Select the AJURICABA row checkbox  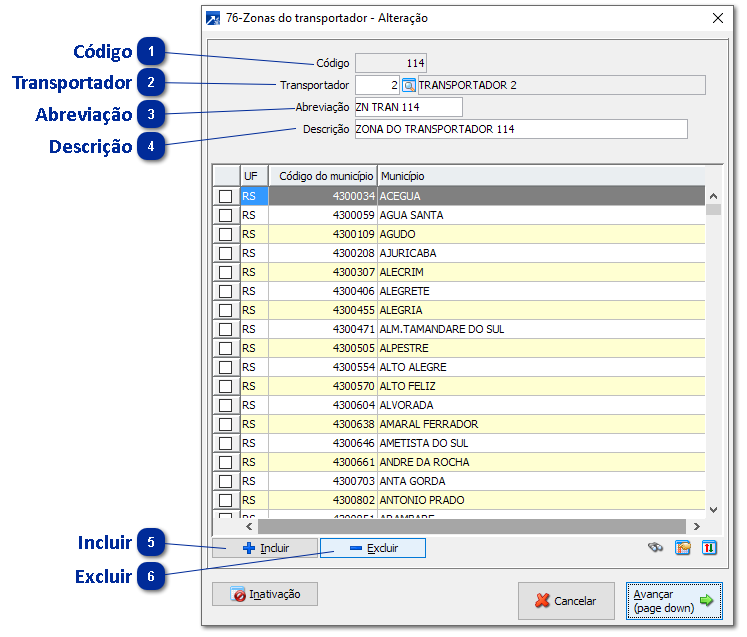click(x=225, y=253)
